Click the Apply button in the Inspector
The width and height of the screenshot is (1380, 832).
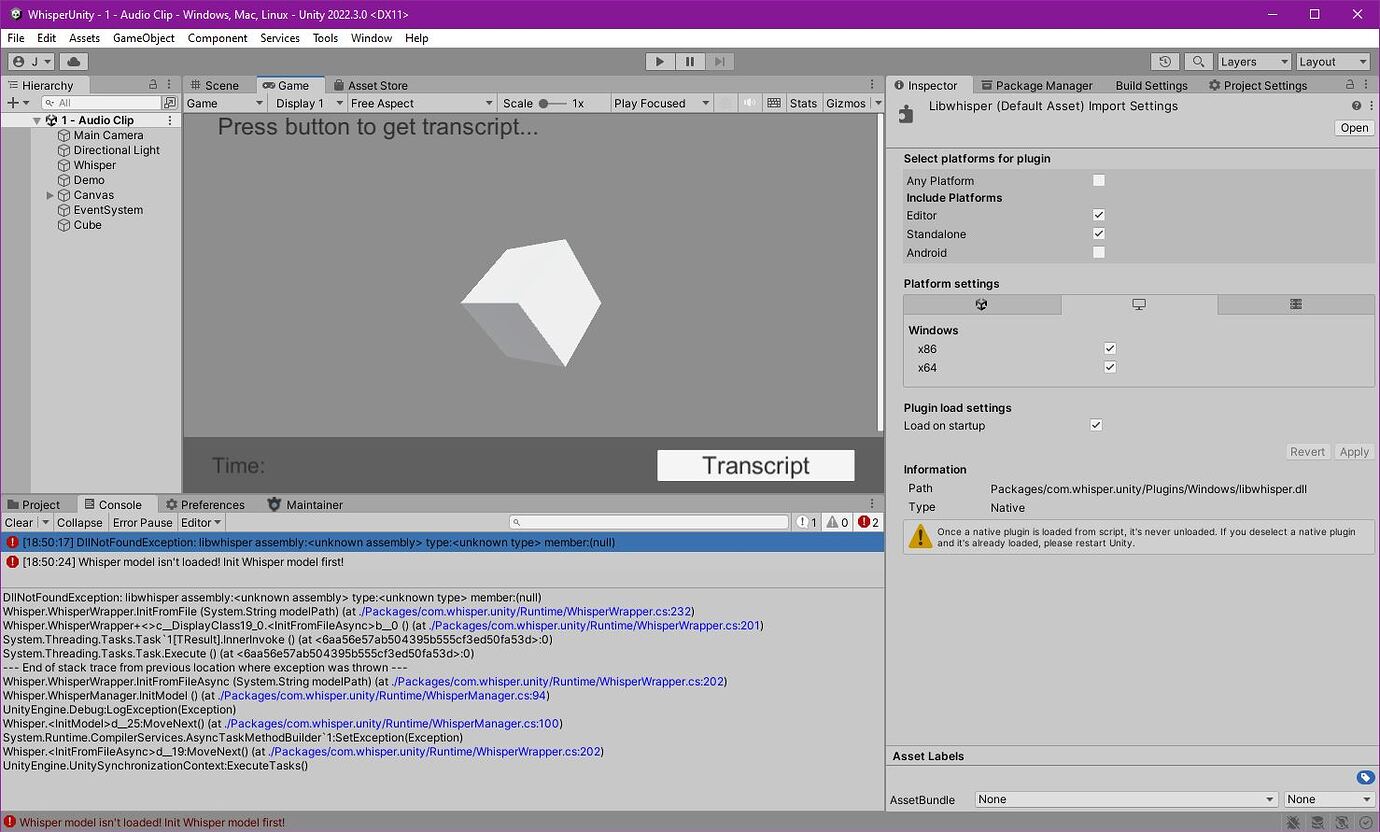(1354, 451)
